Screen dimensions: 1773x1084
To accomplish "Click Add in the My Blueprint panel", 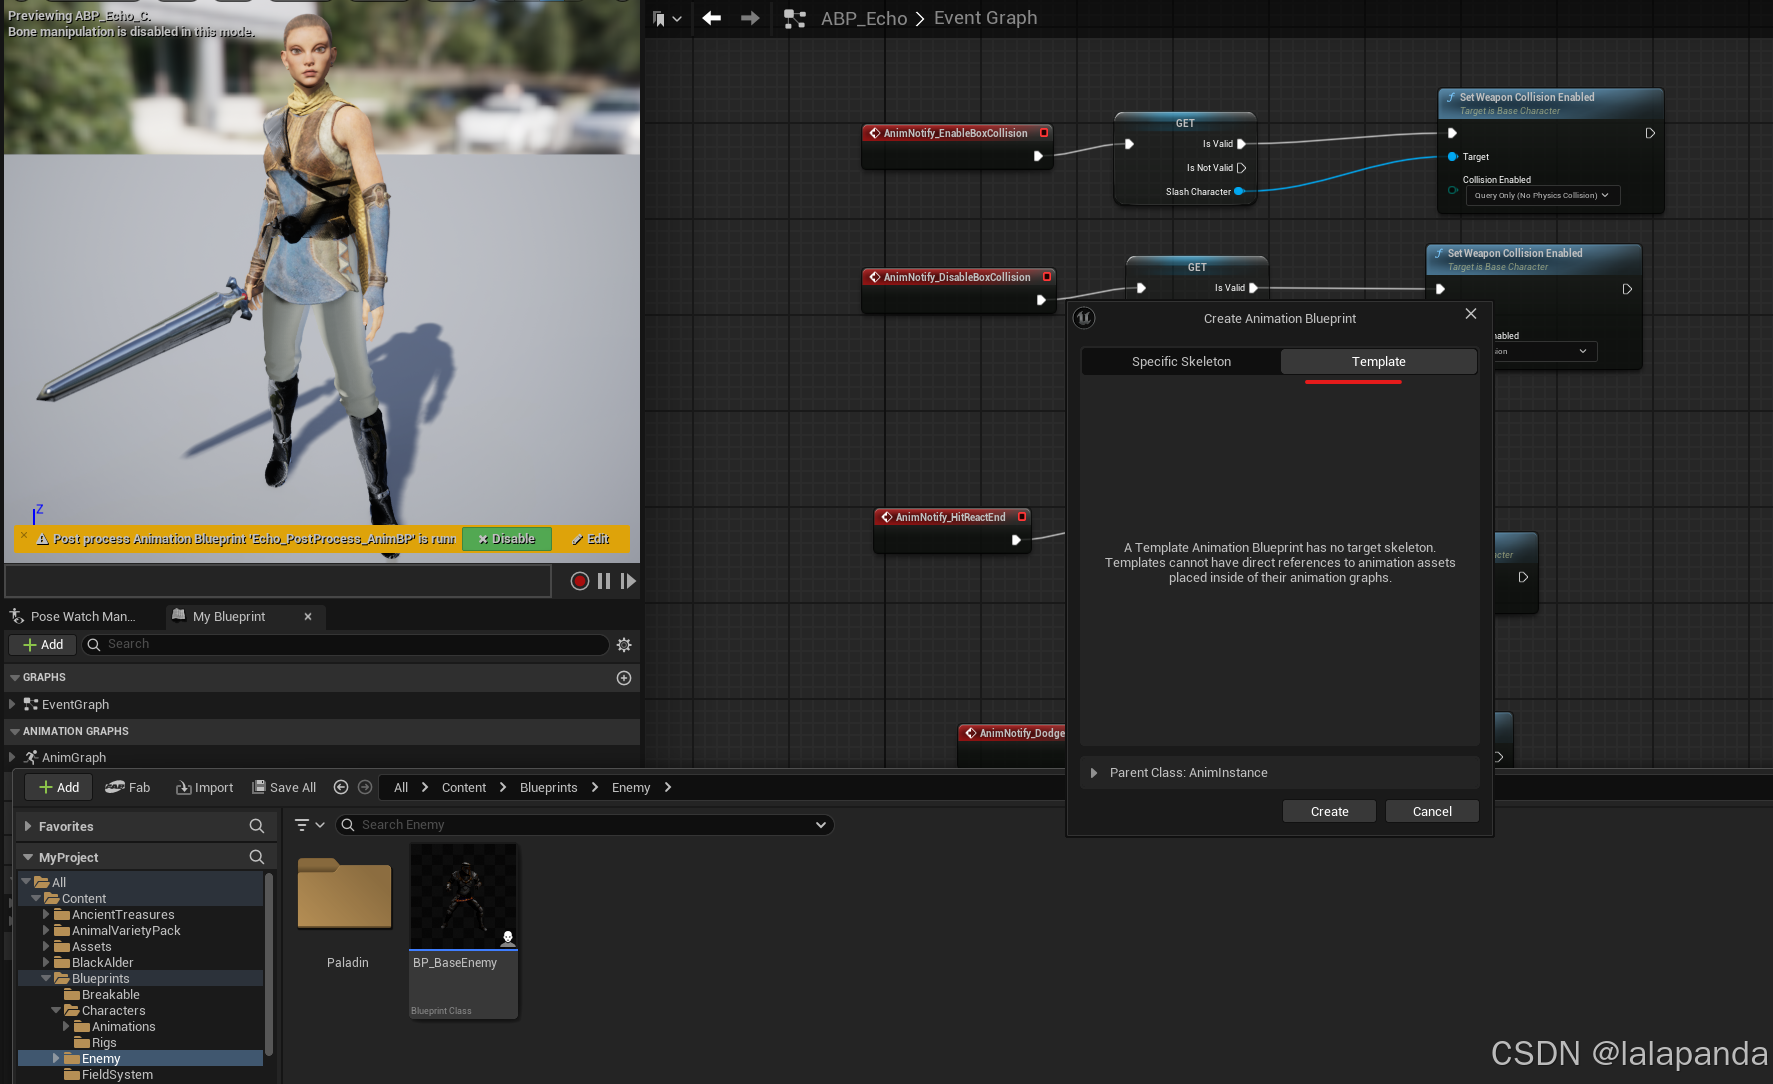I will pos(43,645).
